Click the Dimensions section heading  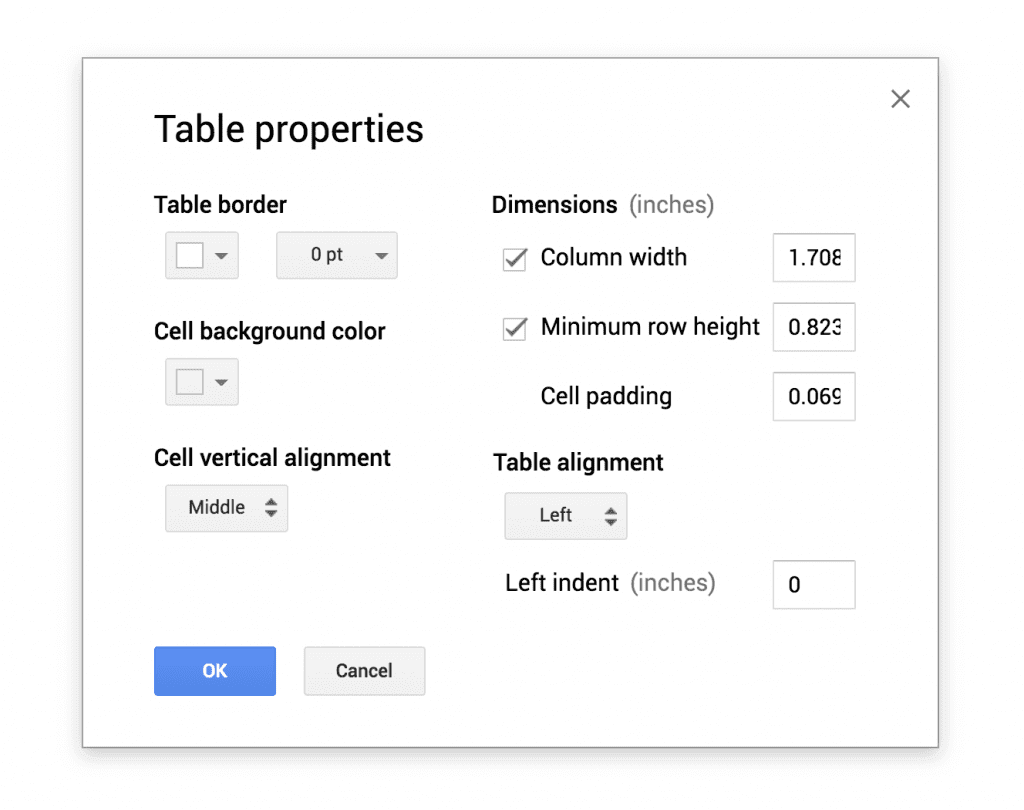(554, 204)
